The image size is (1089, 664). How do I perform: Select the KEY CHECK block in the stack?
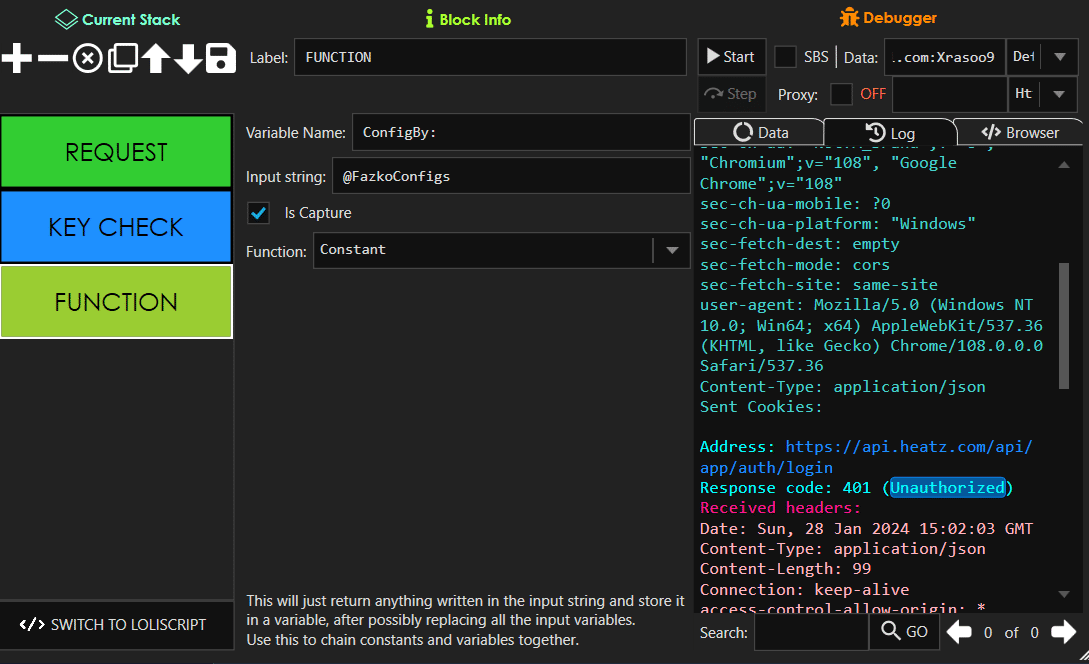coord(116,227)
